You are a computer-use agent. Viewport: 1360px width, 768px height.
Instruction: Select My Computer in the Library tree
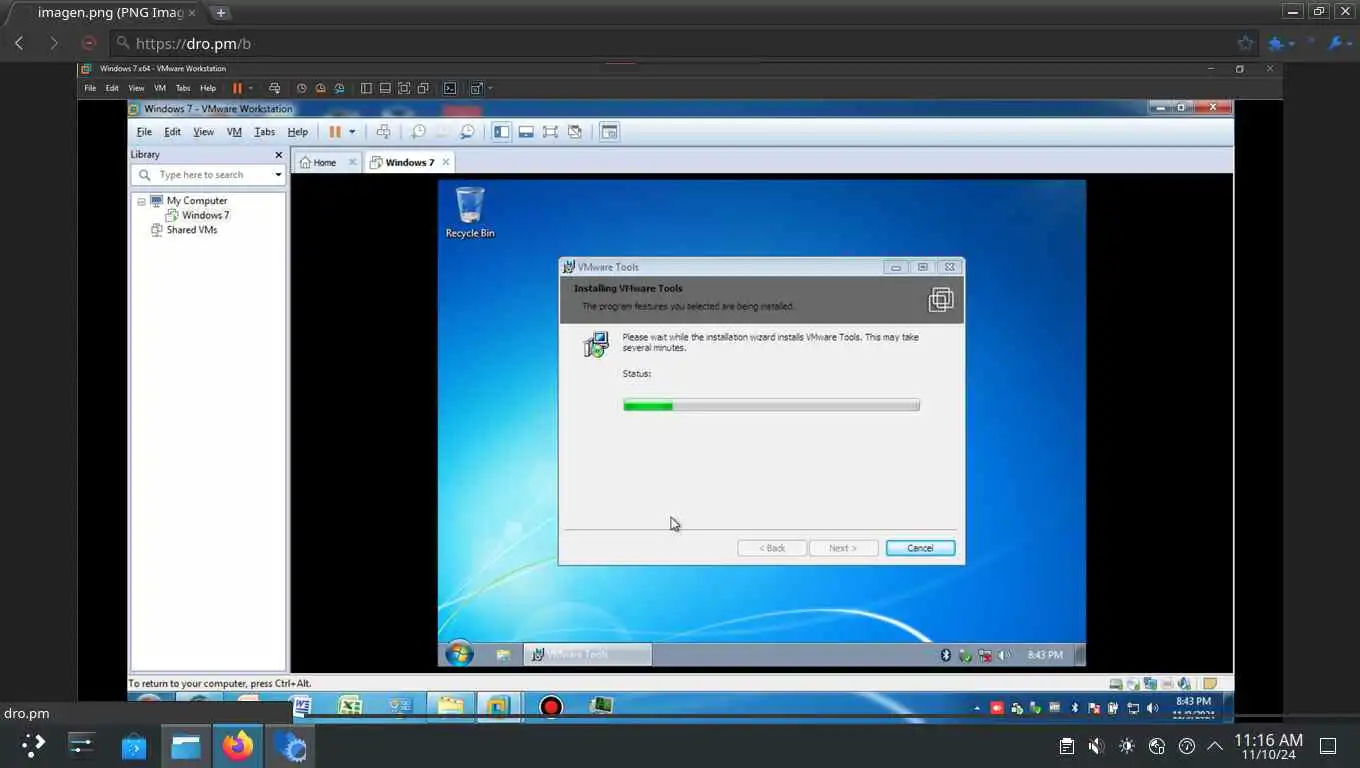[x=197, y=201]
